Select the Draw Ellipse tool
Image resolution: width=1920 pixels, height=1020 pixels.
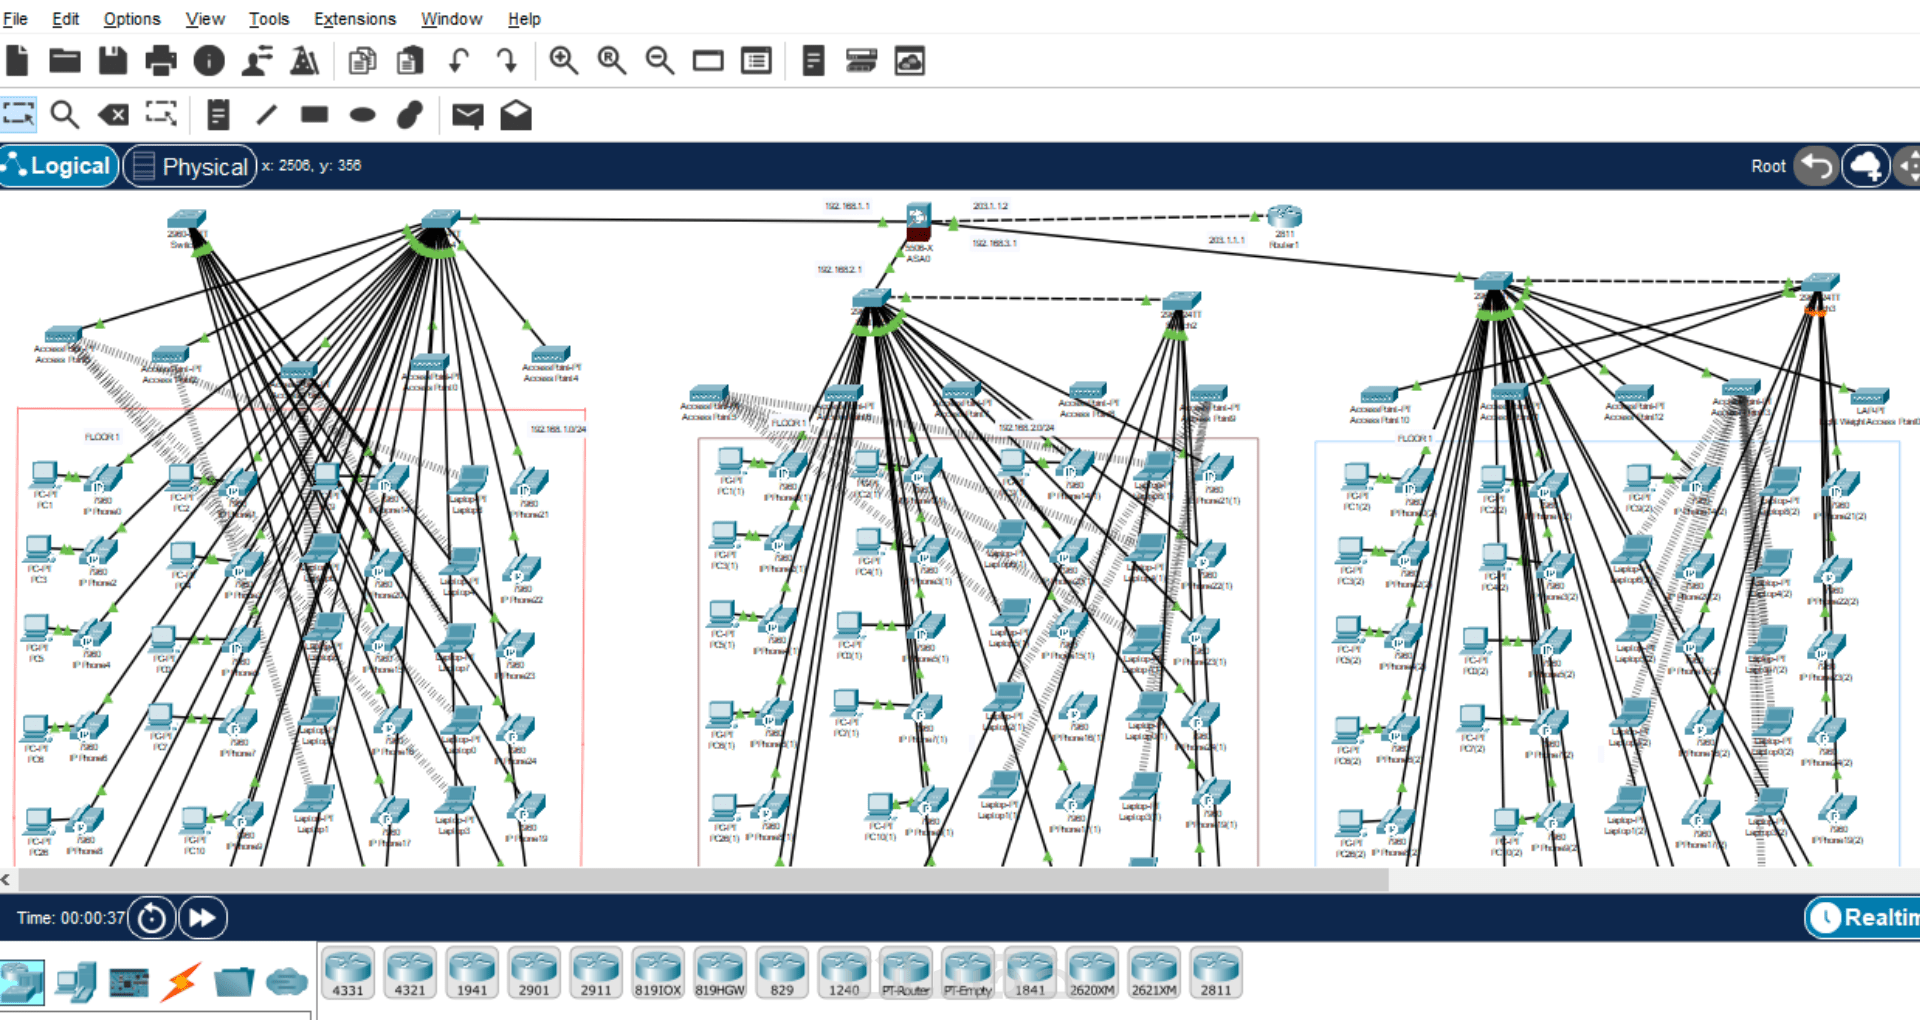point(363,115)
